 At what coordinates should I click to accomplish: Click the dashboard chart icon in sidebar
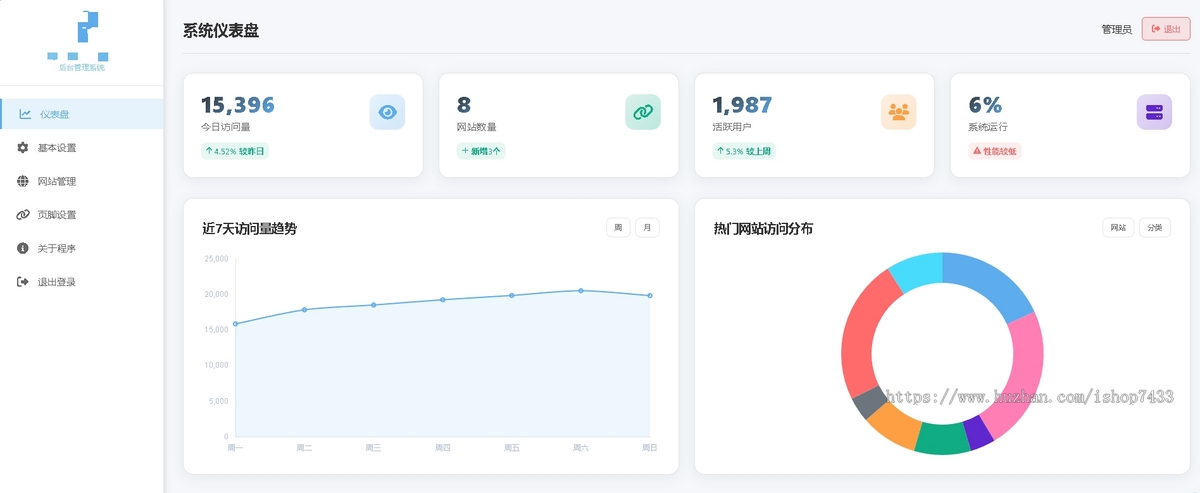[24, 114]
